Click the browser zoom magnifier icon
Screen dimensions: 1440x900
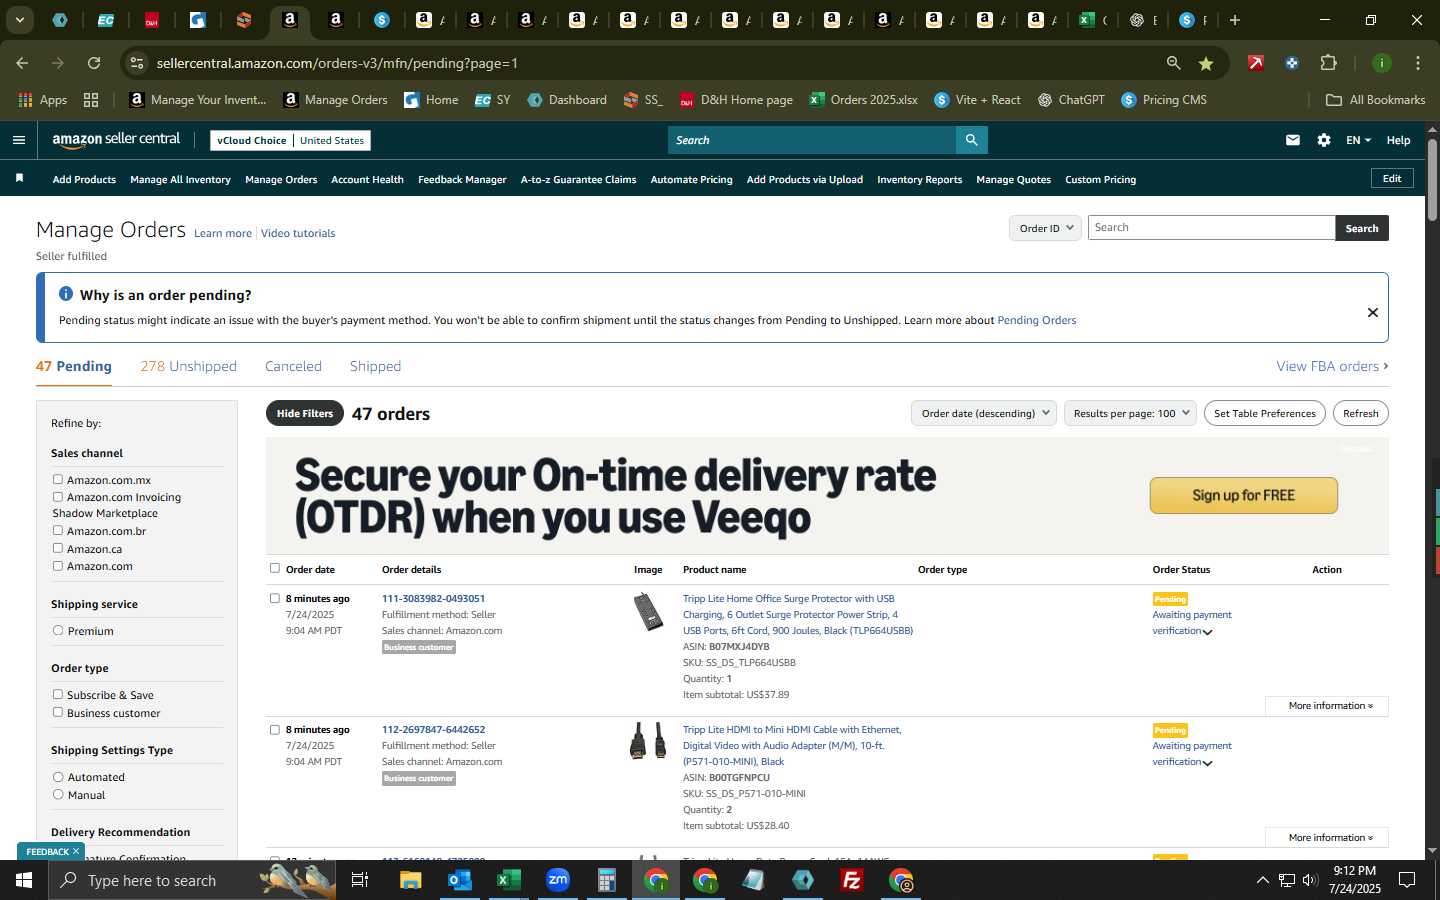tap(1174, 63)
